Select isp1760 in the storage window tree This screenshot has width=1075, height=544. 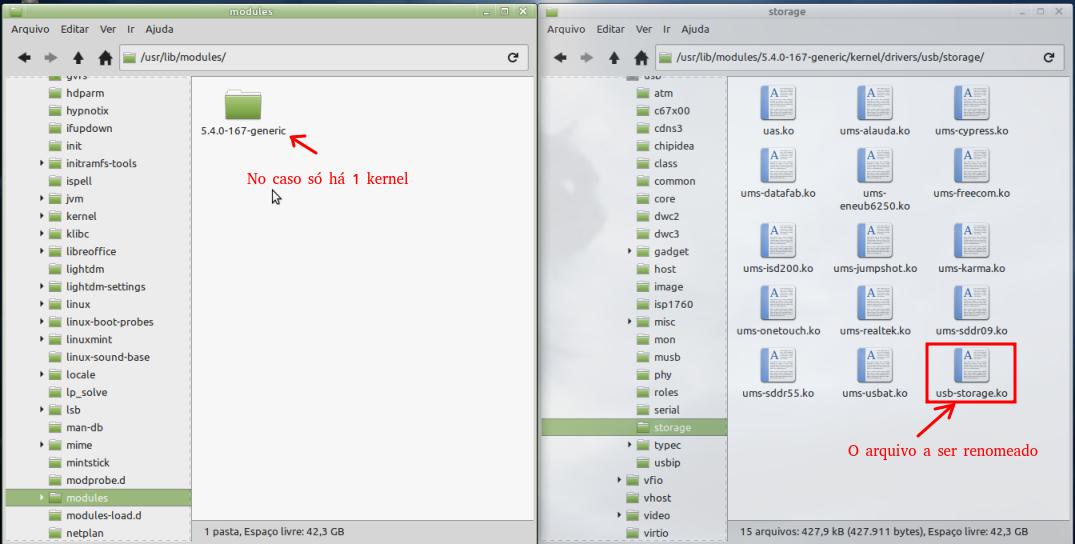click(x=673, y=304)
